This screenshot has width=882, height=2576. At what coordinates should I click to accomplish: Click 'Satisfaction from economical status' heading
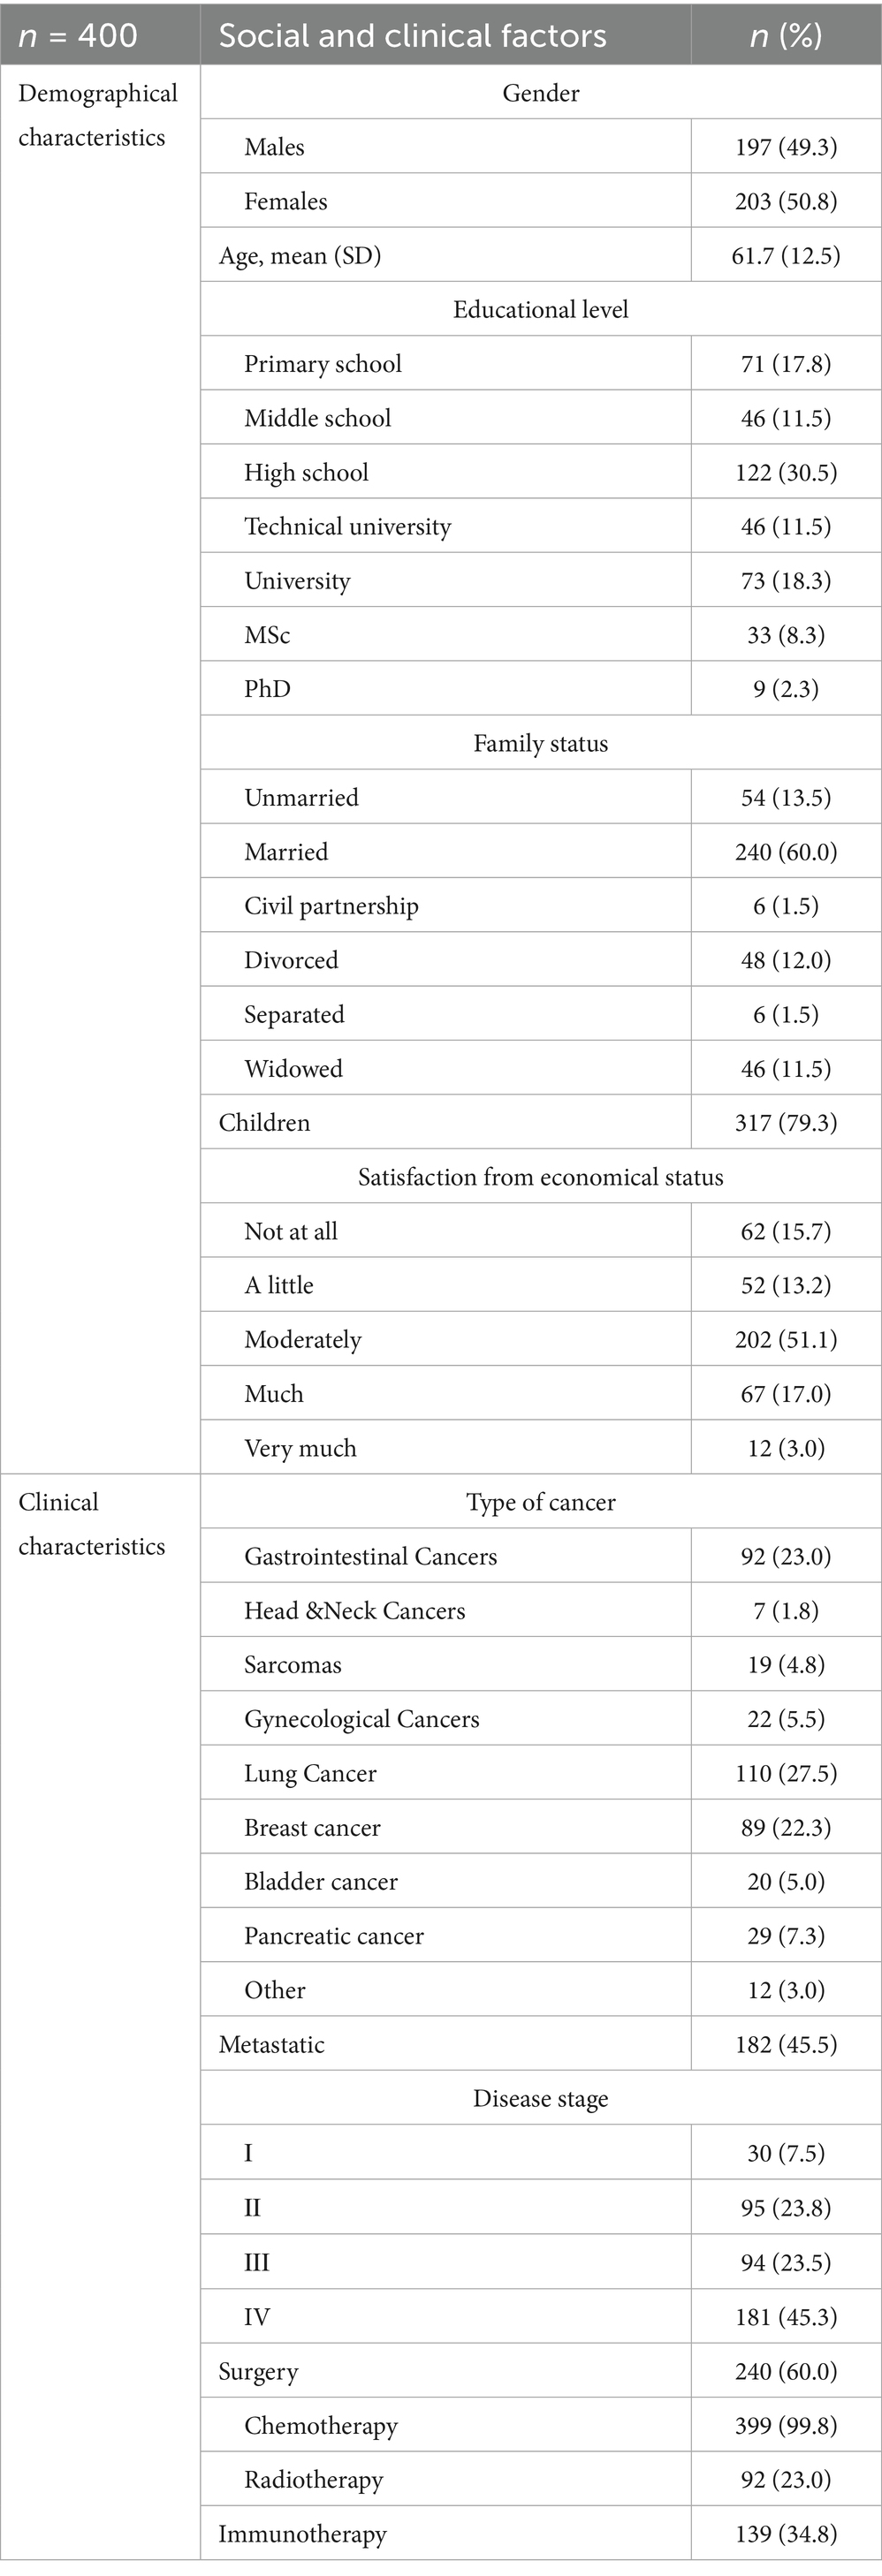point(540,1177)
